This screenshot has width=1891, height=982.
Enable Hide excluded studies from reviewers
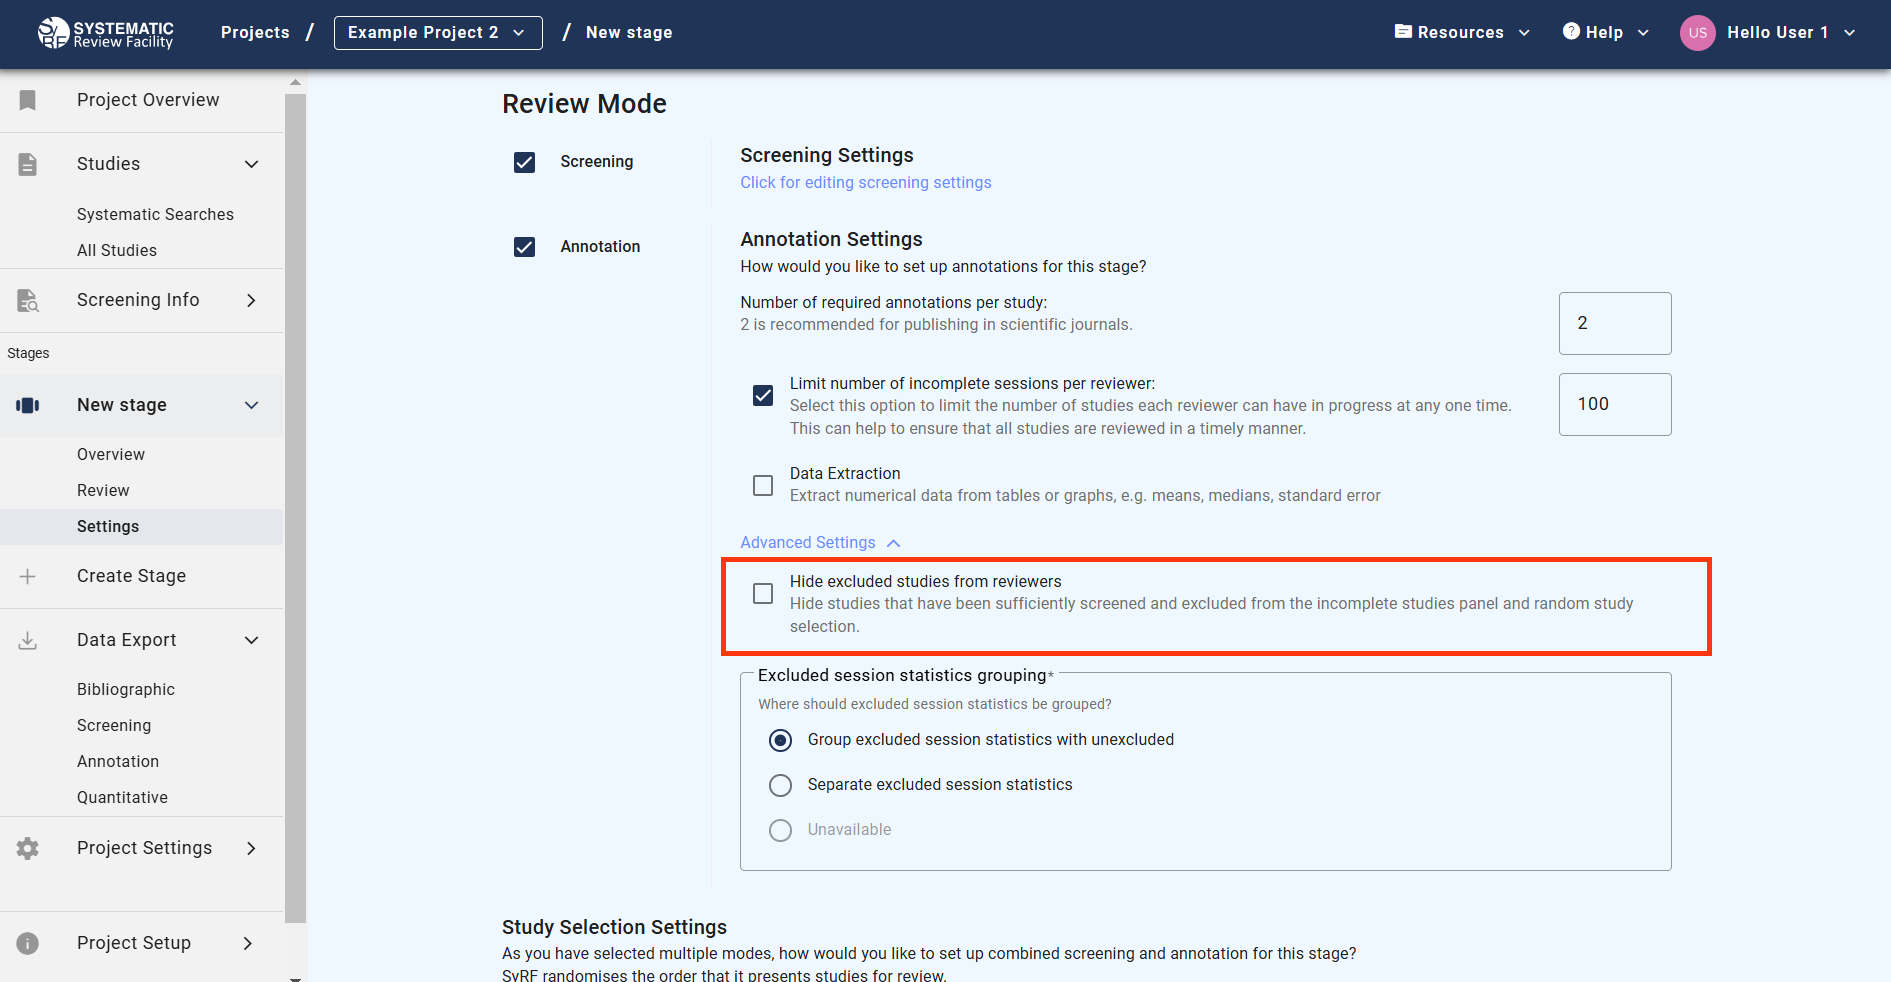[763, 593]
